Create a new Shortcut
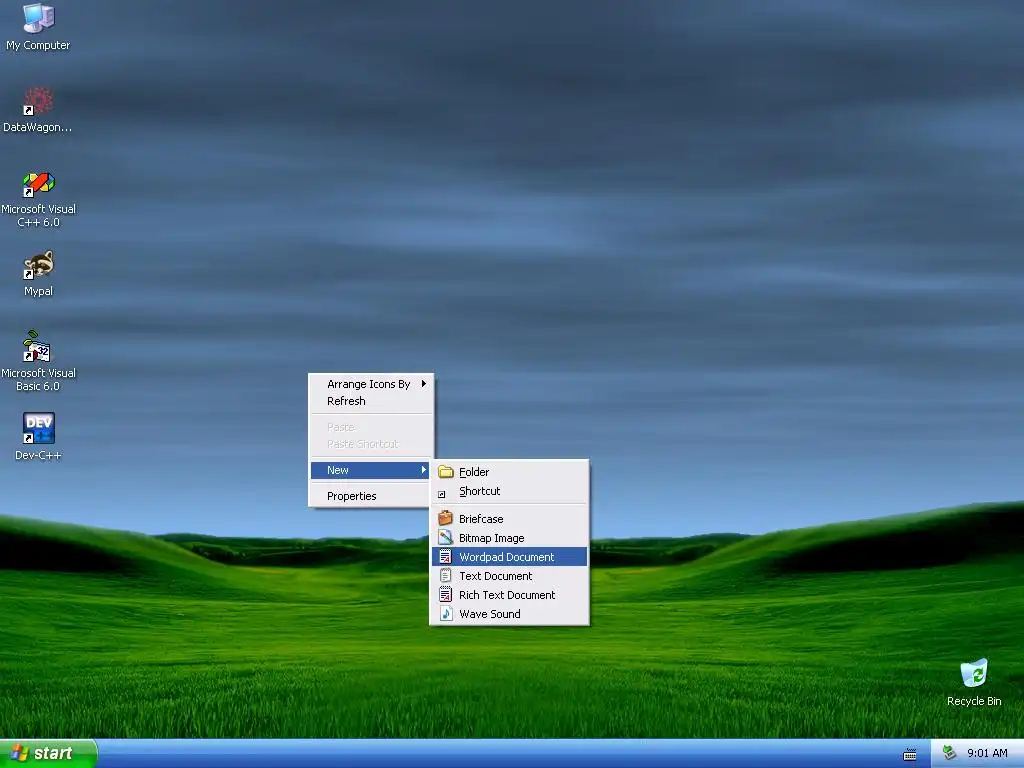1024x768 pixels. pyautogui.click(x=509, y=491)
